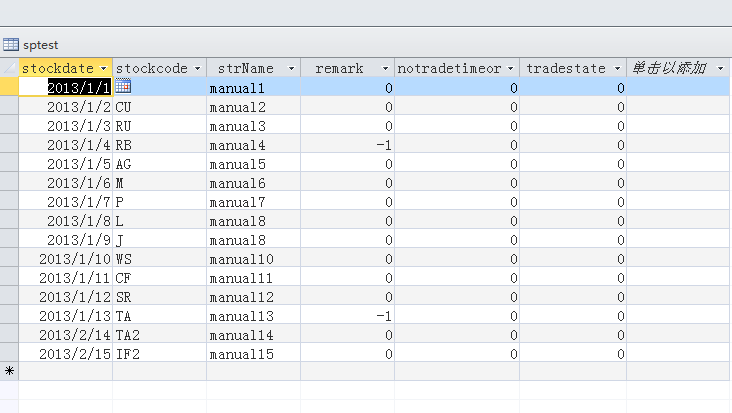Image resolution: width=732 pixels, height=413 pixels.
Task: Click the manual10 strName cell
Action: click(x=249, y=259)
